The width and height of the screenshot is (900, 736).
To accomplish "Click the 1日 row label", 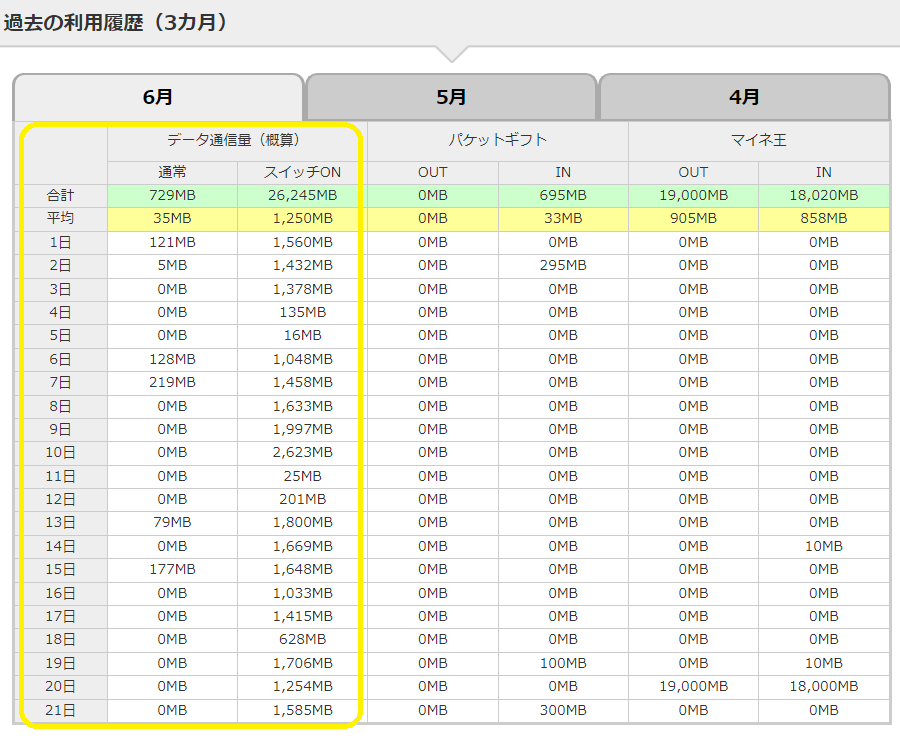I will click(60, 242).
